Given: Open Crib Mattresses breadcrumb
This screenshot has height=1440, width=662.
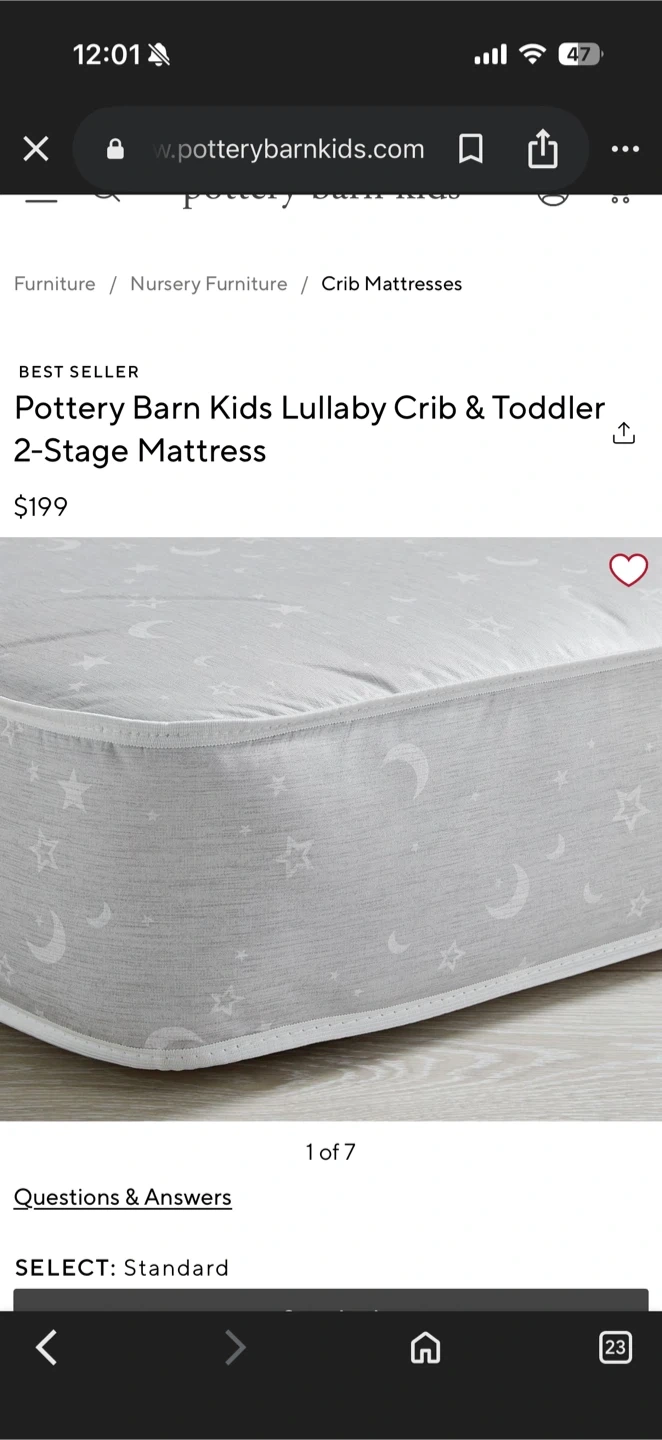Looking at the screenshot, I should point(392,284).
